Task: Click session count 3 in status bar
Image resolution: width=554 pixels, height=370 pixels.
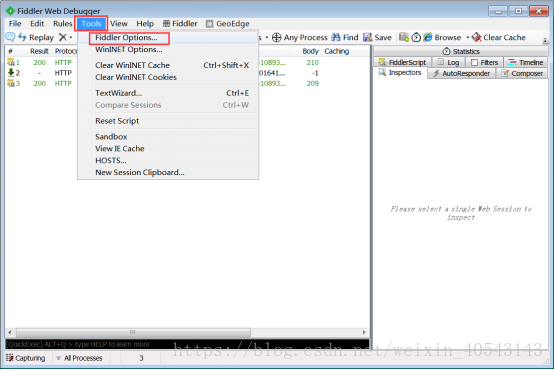Action: (141, 358)
